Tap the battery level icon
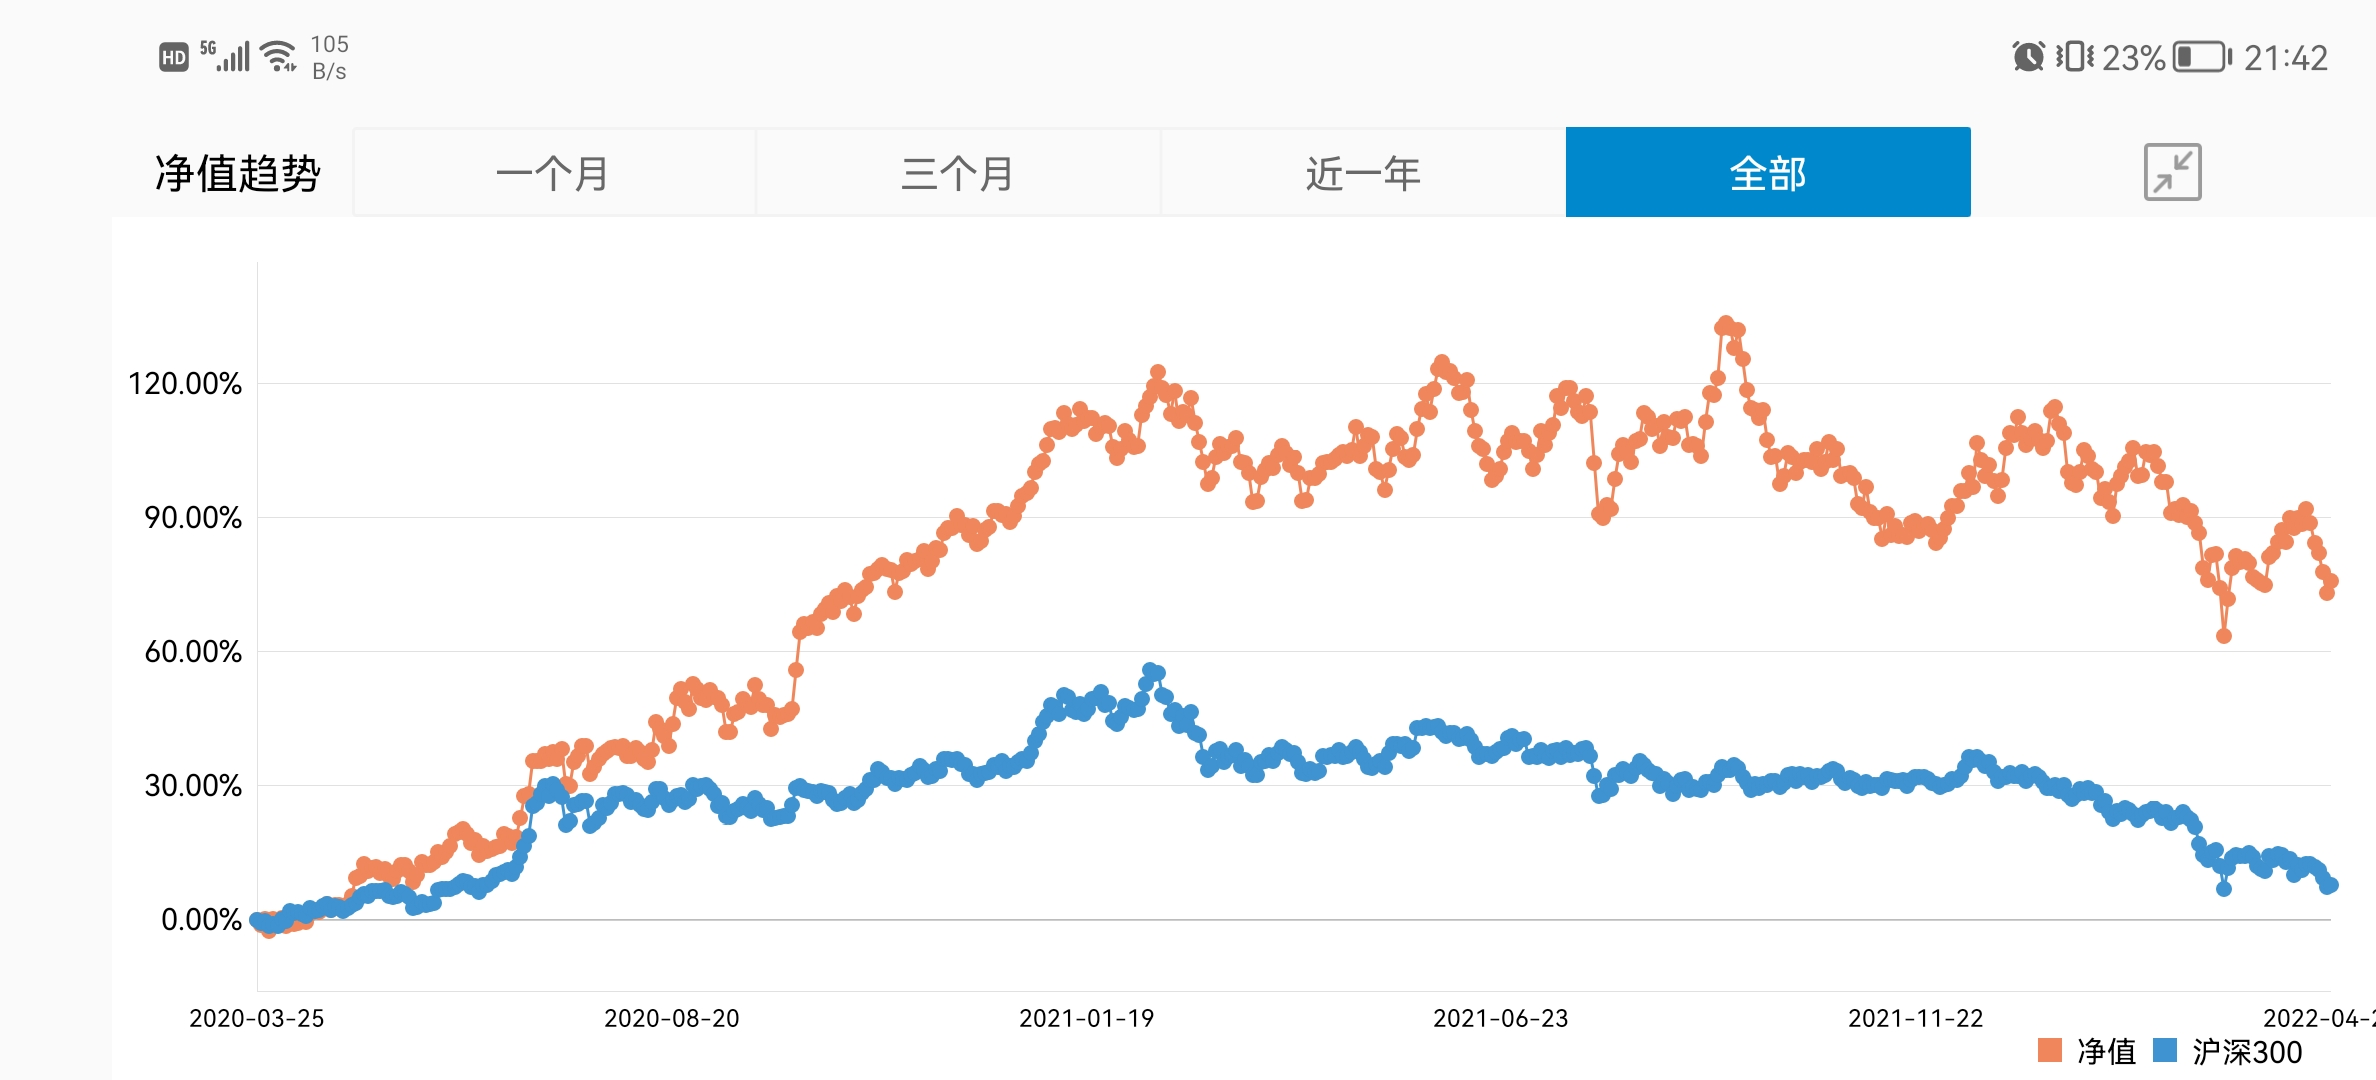The height and width of the screenshot is (1080, 2376). click(2202, 57)
